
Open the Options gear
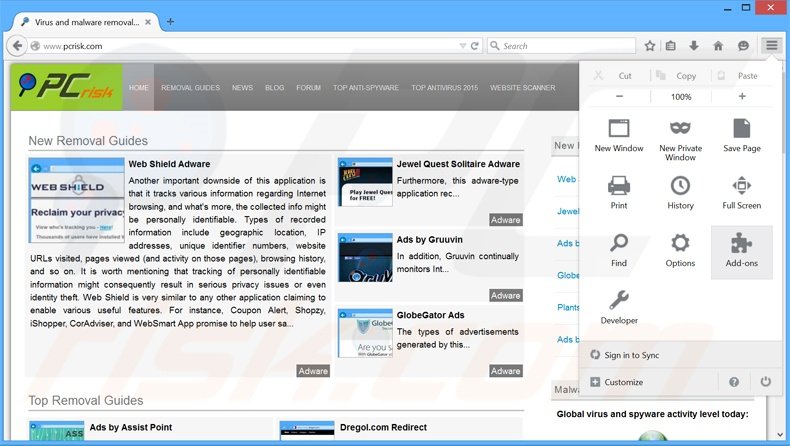tap(680, 251)
